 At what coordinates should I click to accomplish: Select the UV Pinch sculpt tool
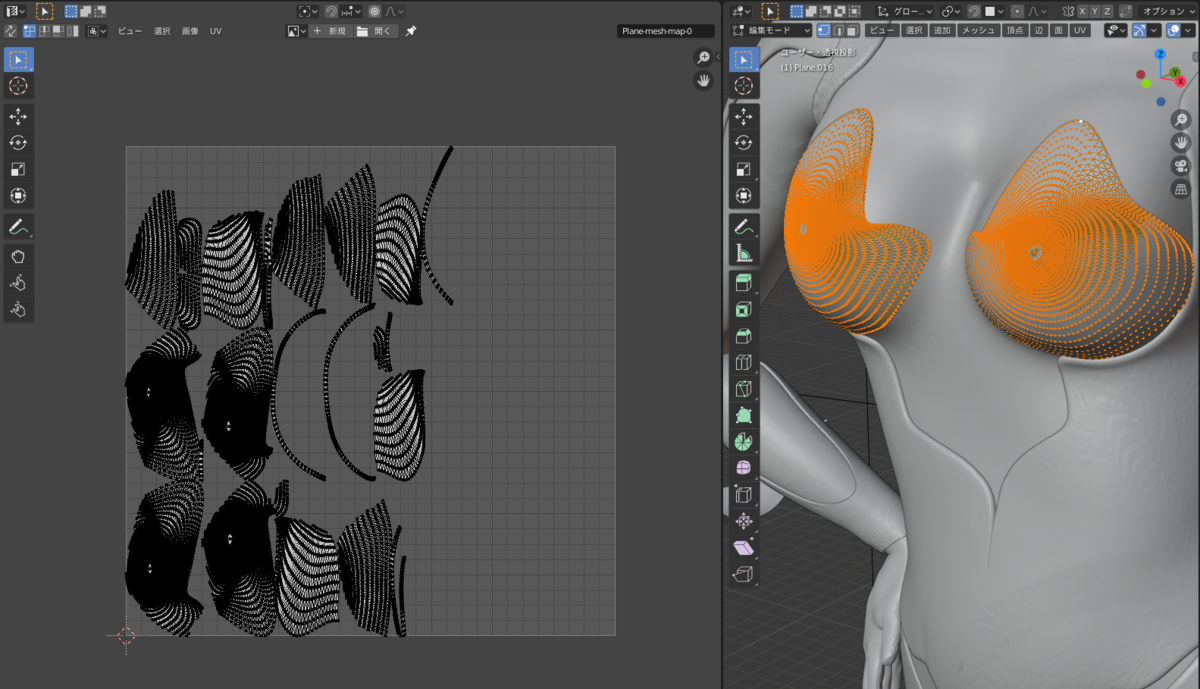tap(18, 309)
